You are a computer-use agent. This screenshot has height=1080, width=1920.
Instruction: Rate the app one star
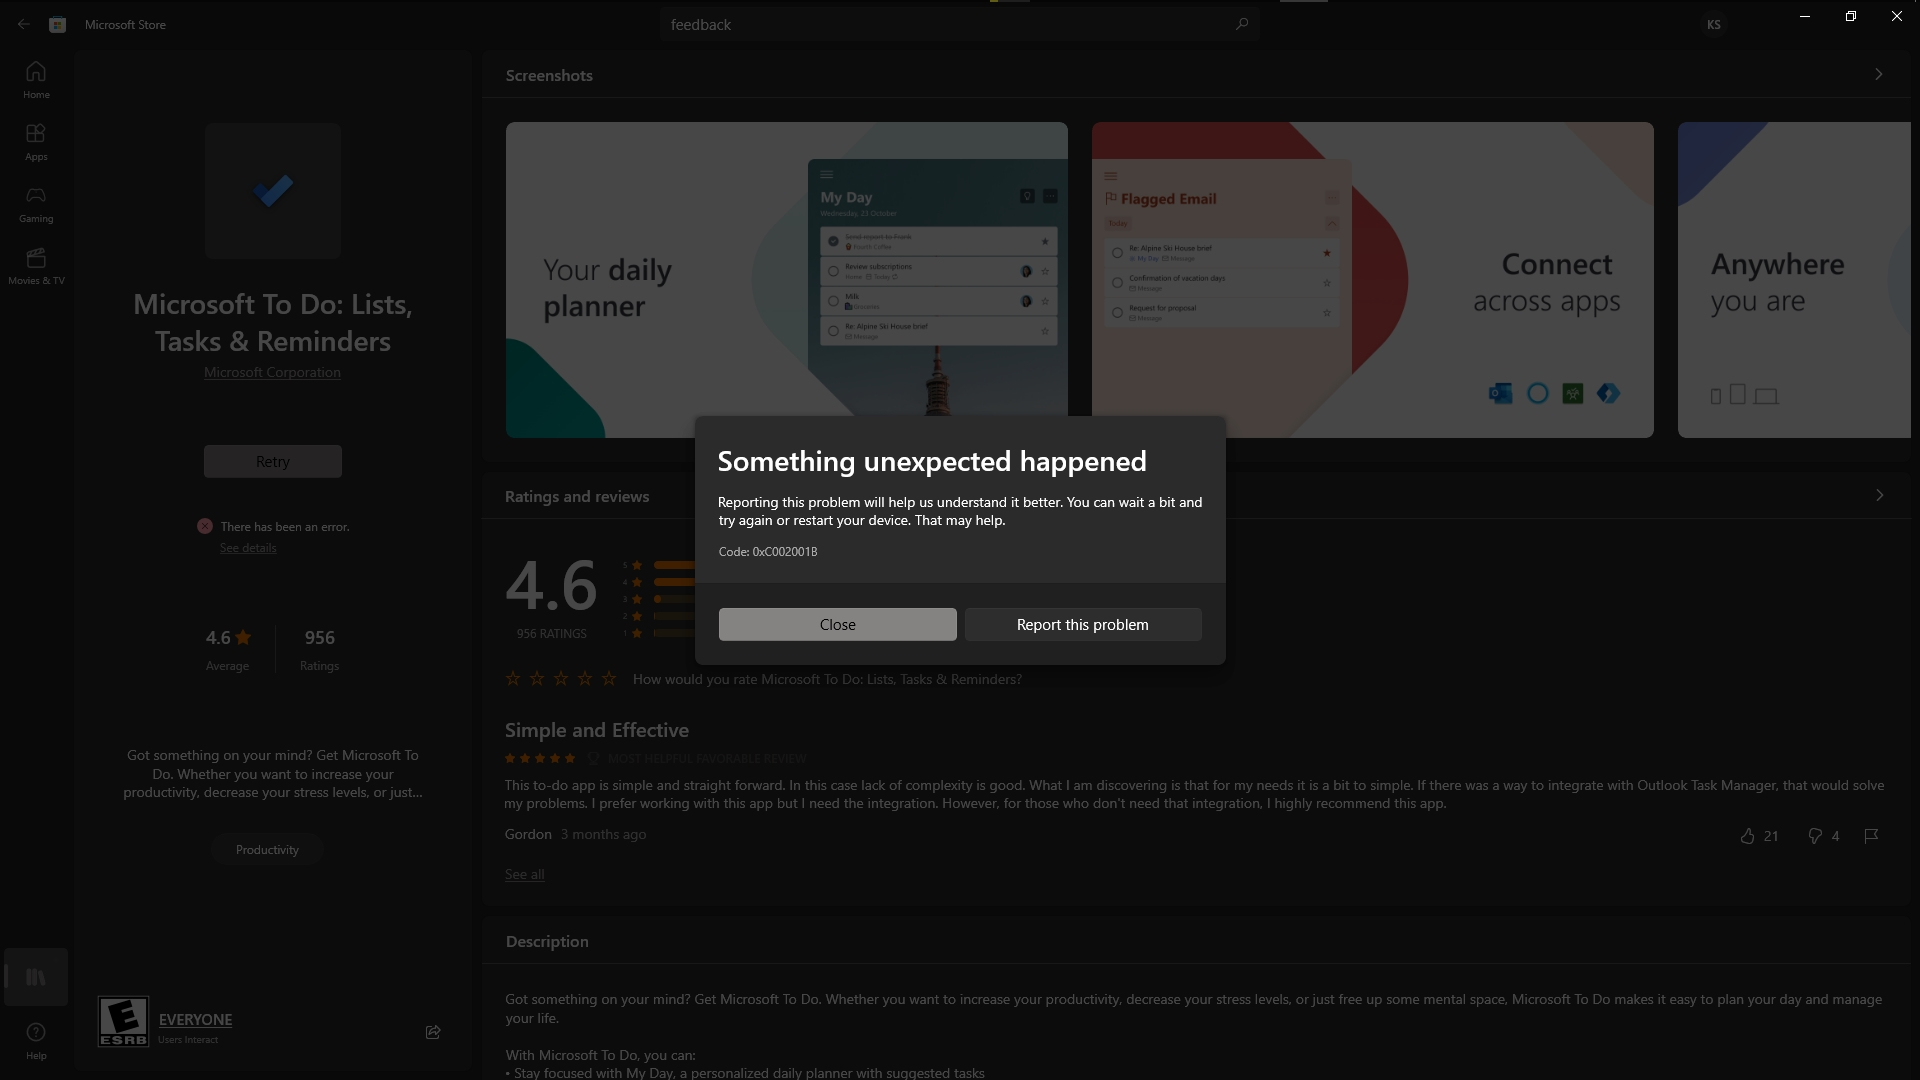coord(513,678)
